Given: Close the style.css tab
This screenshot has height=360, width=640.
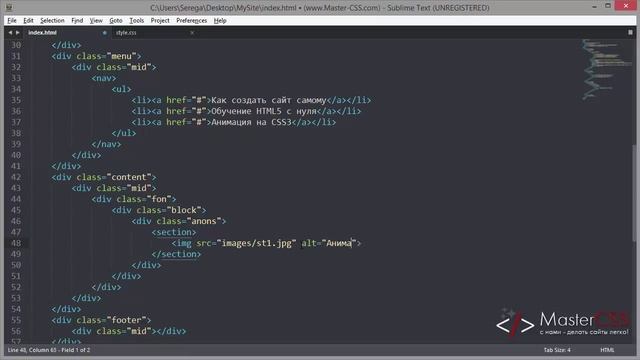Looking at the screenshot, I should 192,33.
